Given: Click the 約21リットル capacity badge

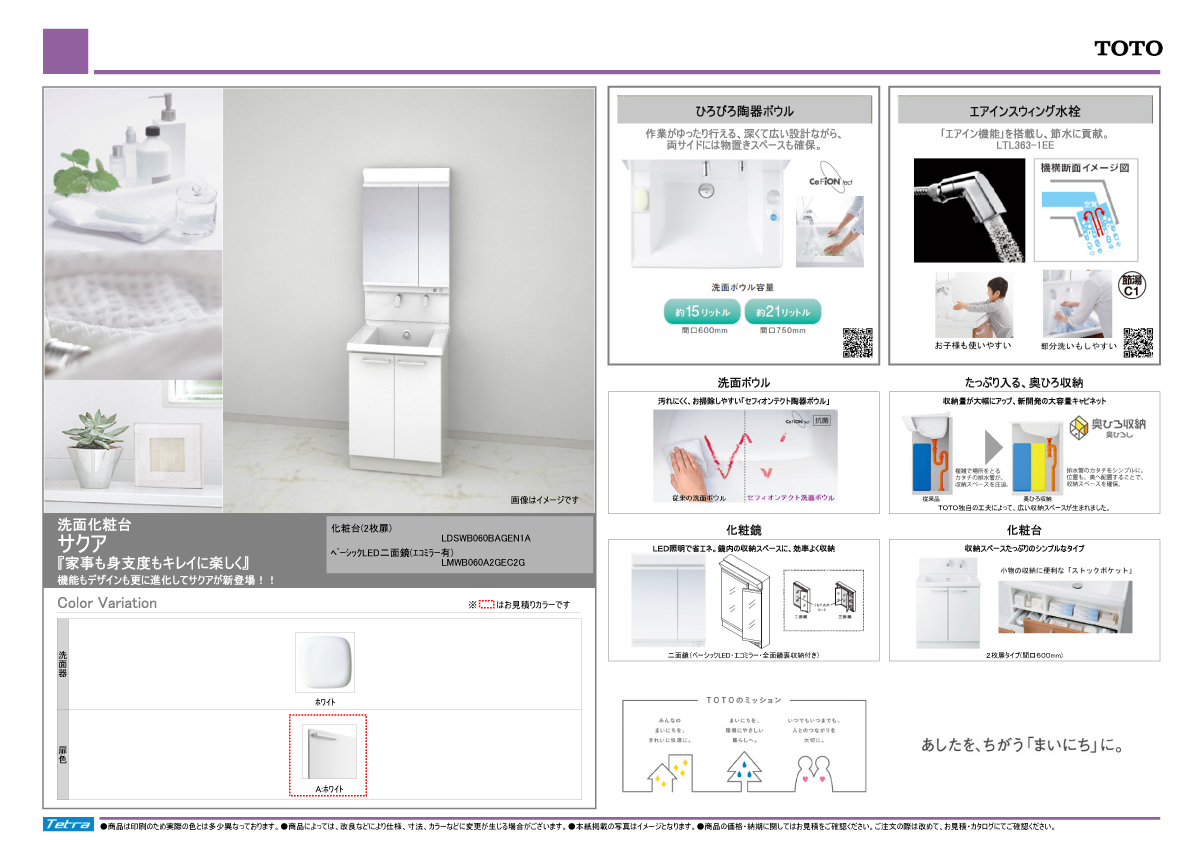Looking at the screenshot, I should point(782,311).
